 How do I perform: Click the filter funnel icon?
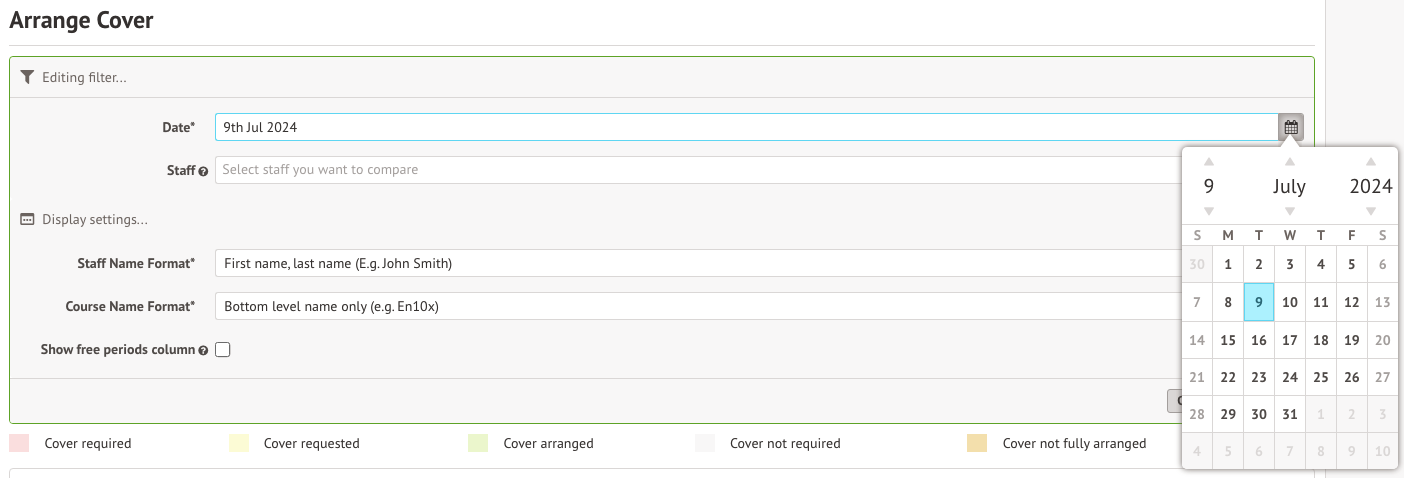coord(27,77)
